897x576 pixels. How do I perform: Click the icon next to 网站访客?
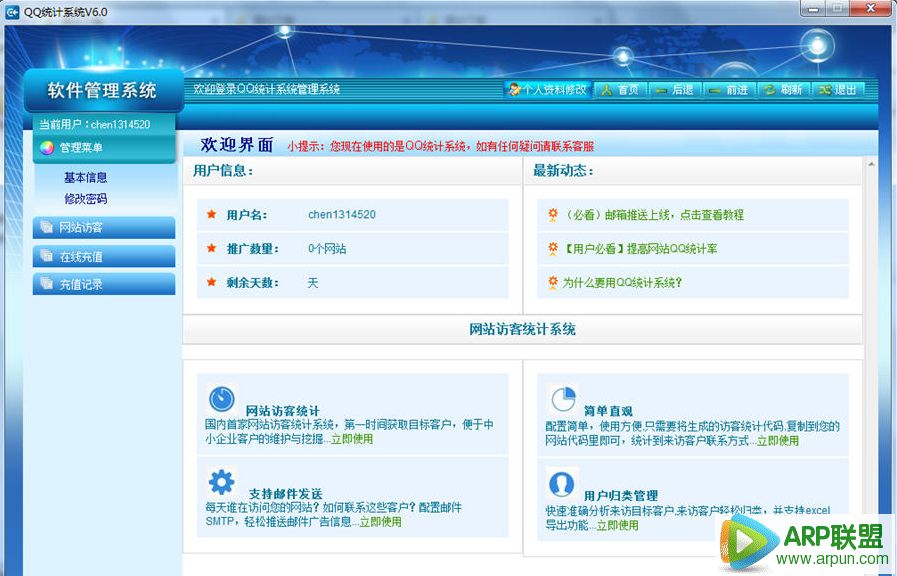click(47, 227)
